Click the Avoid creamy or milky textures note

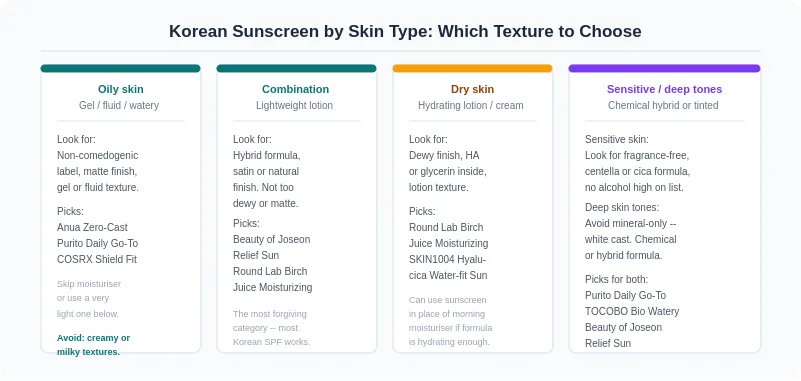click(93, 345)
